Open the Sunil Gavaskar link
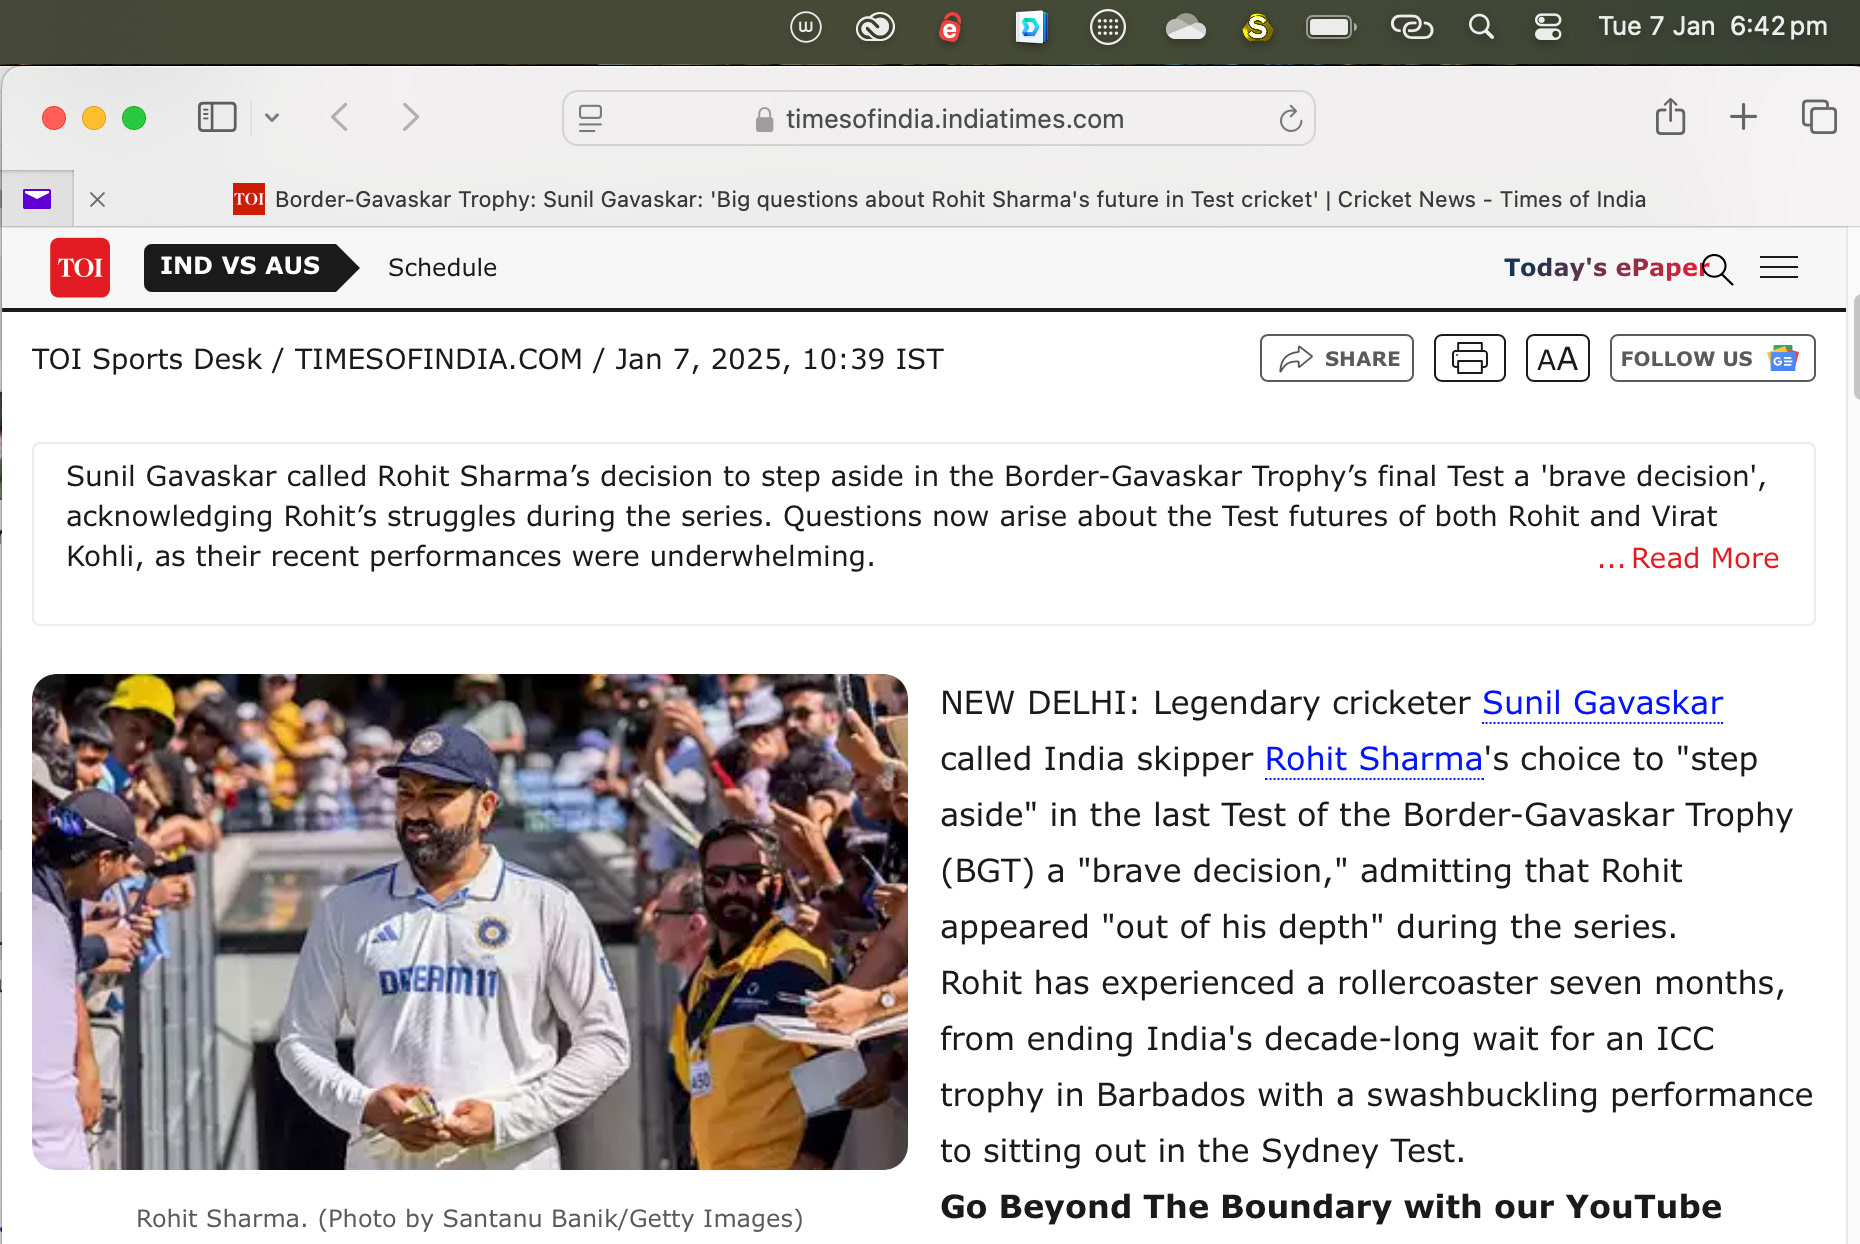 (1602, 704)
